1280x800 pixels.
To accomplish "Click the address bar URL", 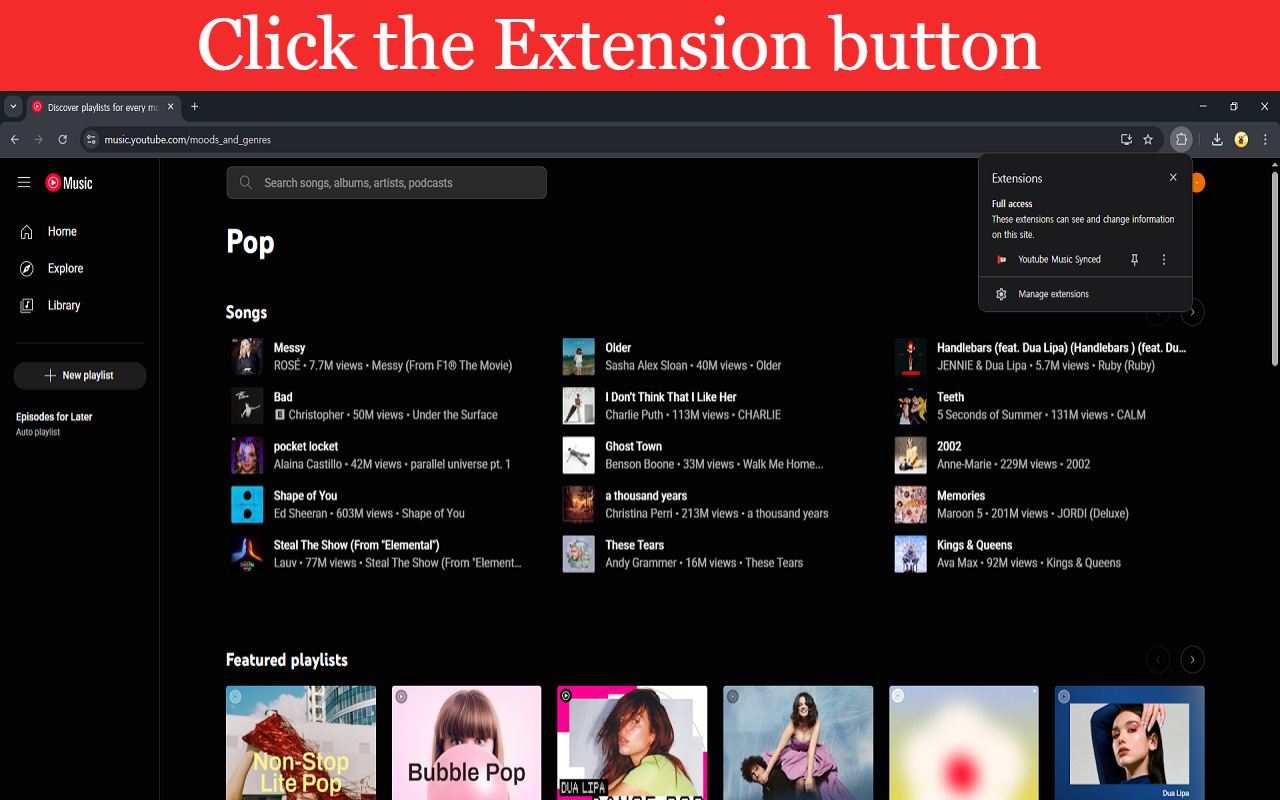I will [x=188, y=140].
